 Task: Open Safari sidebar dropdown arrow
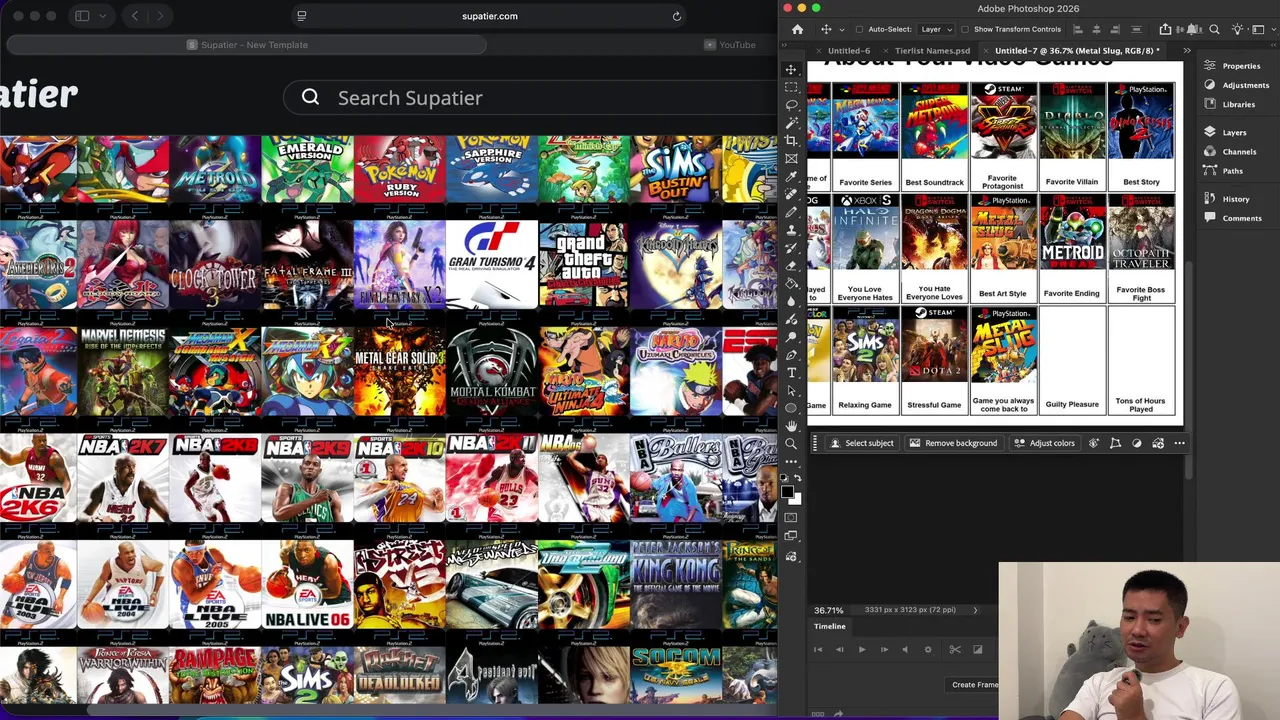pyautogui.click(x=102, y=16)
